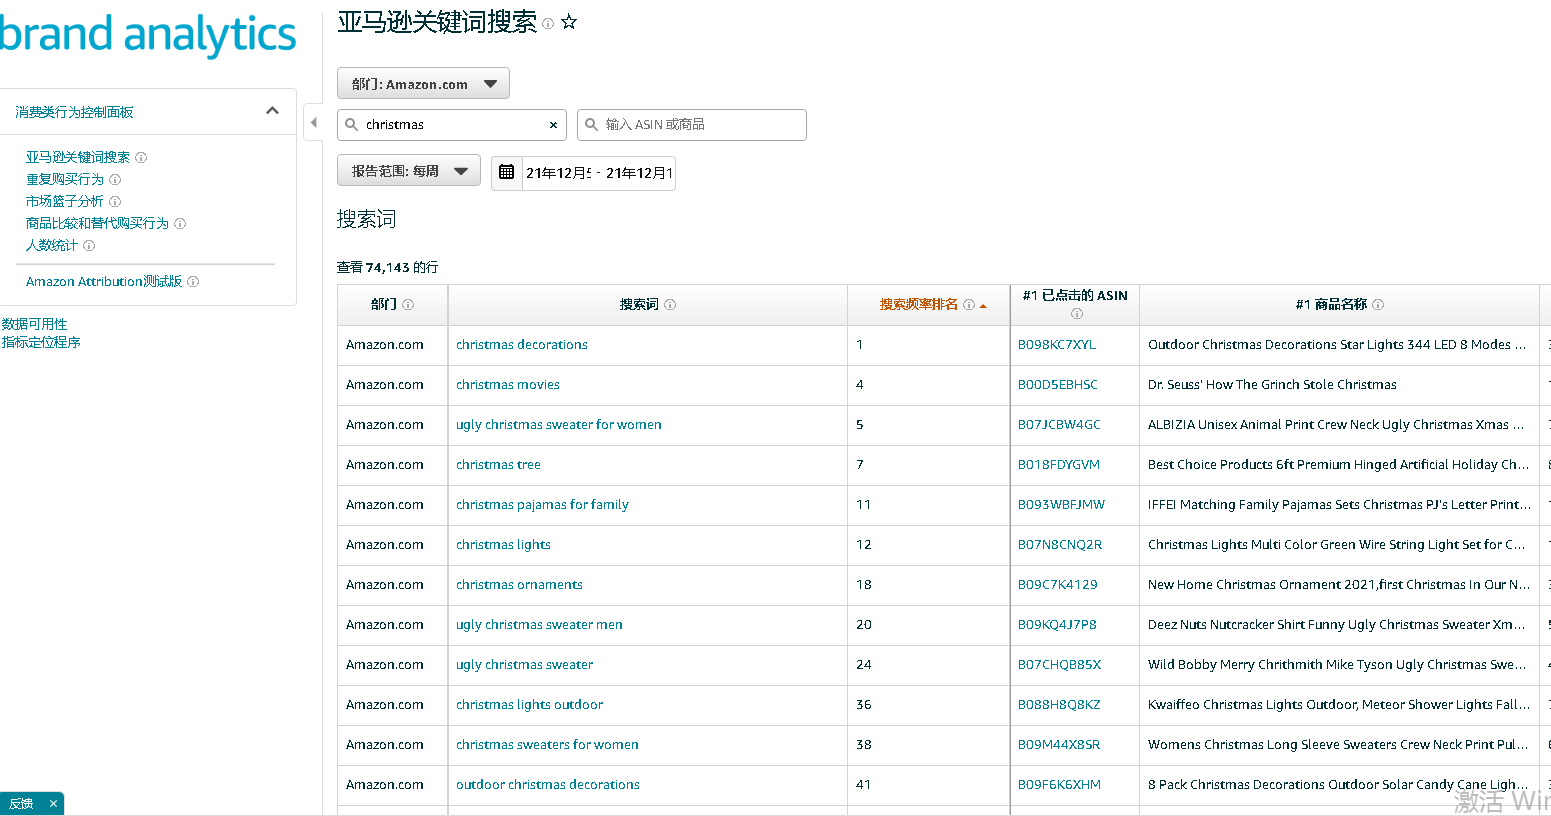Open the christmas decorations search term link
This screenshot has height=816, width=1551.
point(521,345)
